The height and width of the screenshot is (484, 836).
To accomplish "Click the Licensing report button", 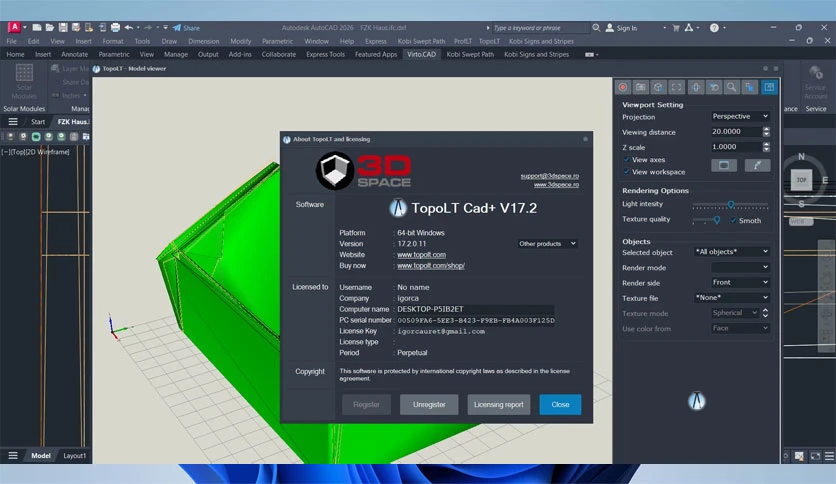I will [x=499, y=405].
